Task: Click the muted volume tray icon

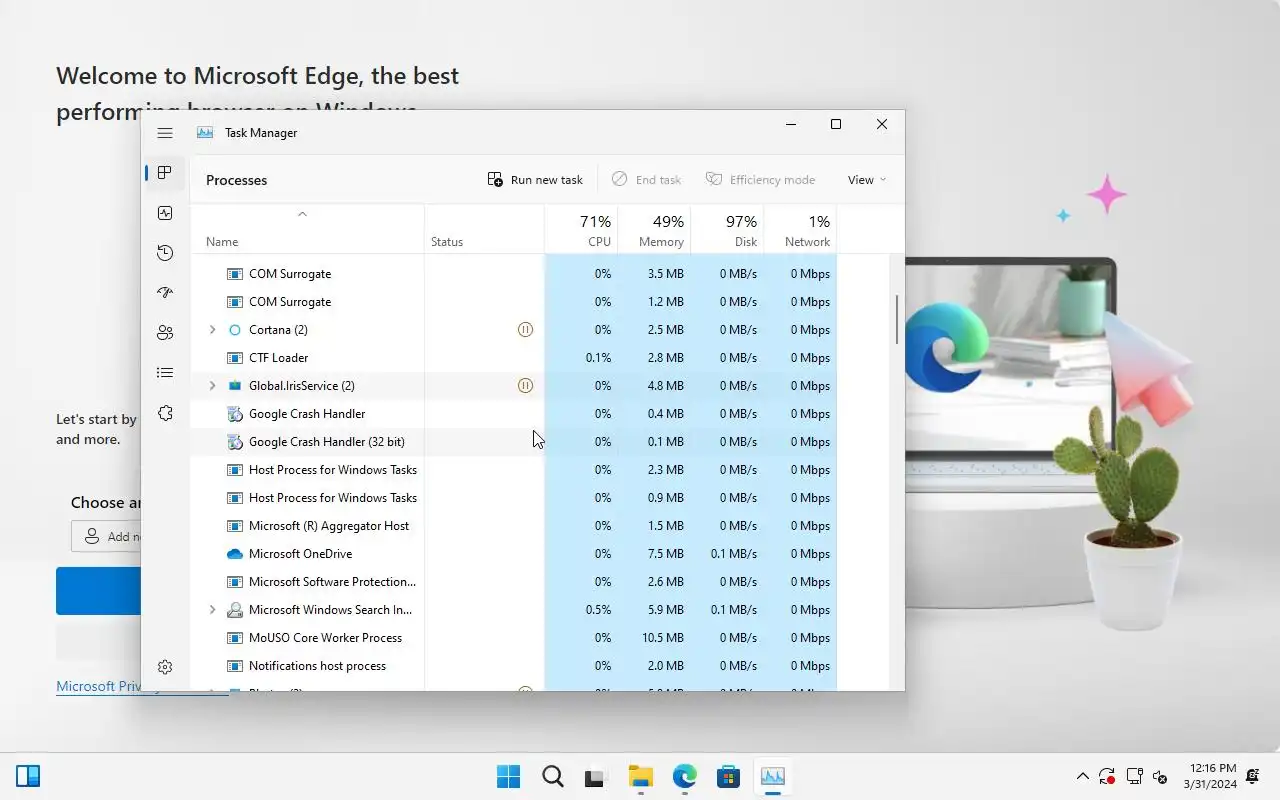Action: click(x=1160, y=776)
